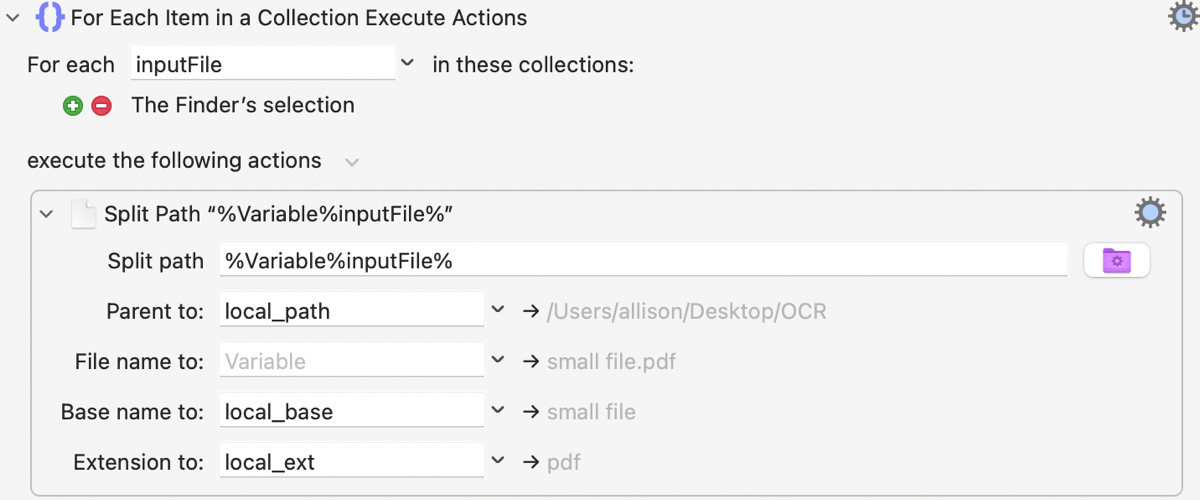1200x500 pixels.
Task: Click the empty File name to field
Action: pyautogui.click(x=351, y=361)
